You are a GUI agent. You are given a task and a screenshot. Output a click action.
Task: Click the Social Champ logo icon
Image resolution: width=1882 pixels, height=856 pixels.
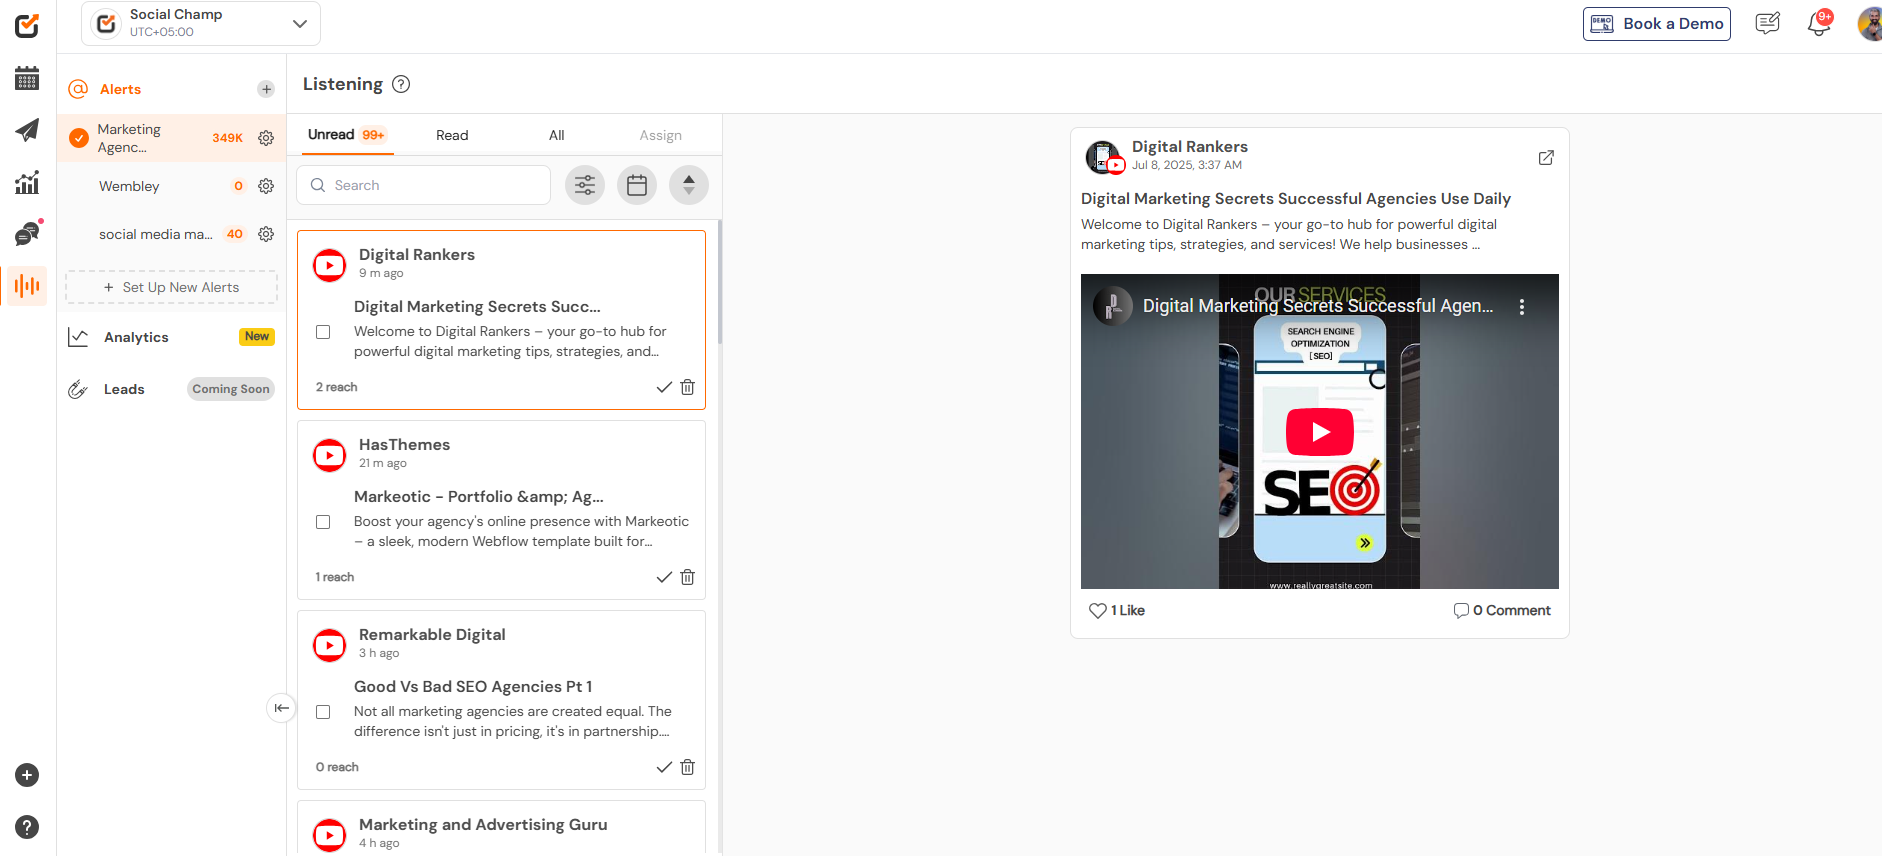tap(27, 26)
